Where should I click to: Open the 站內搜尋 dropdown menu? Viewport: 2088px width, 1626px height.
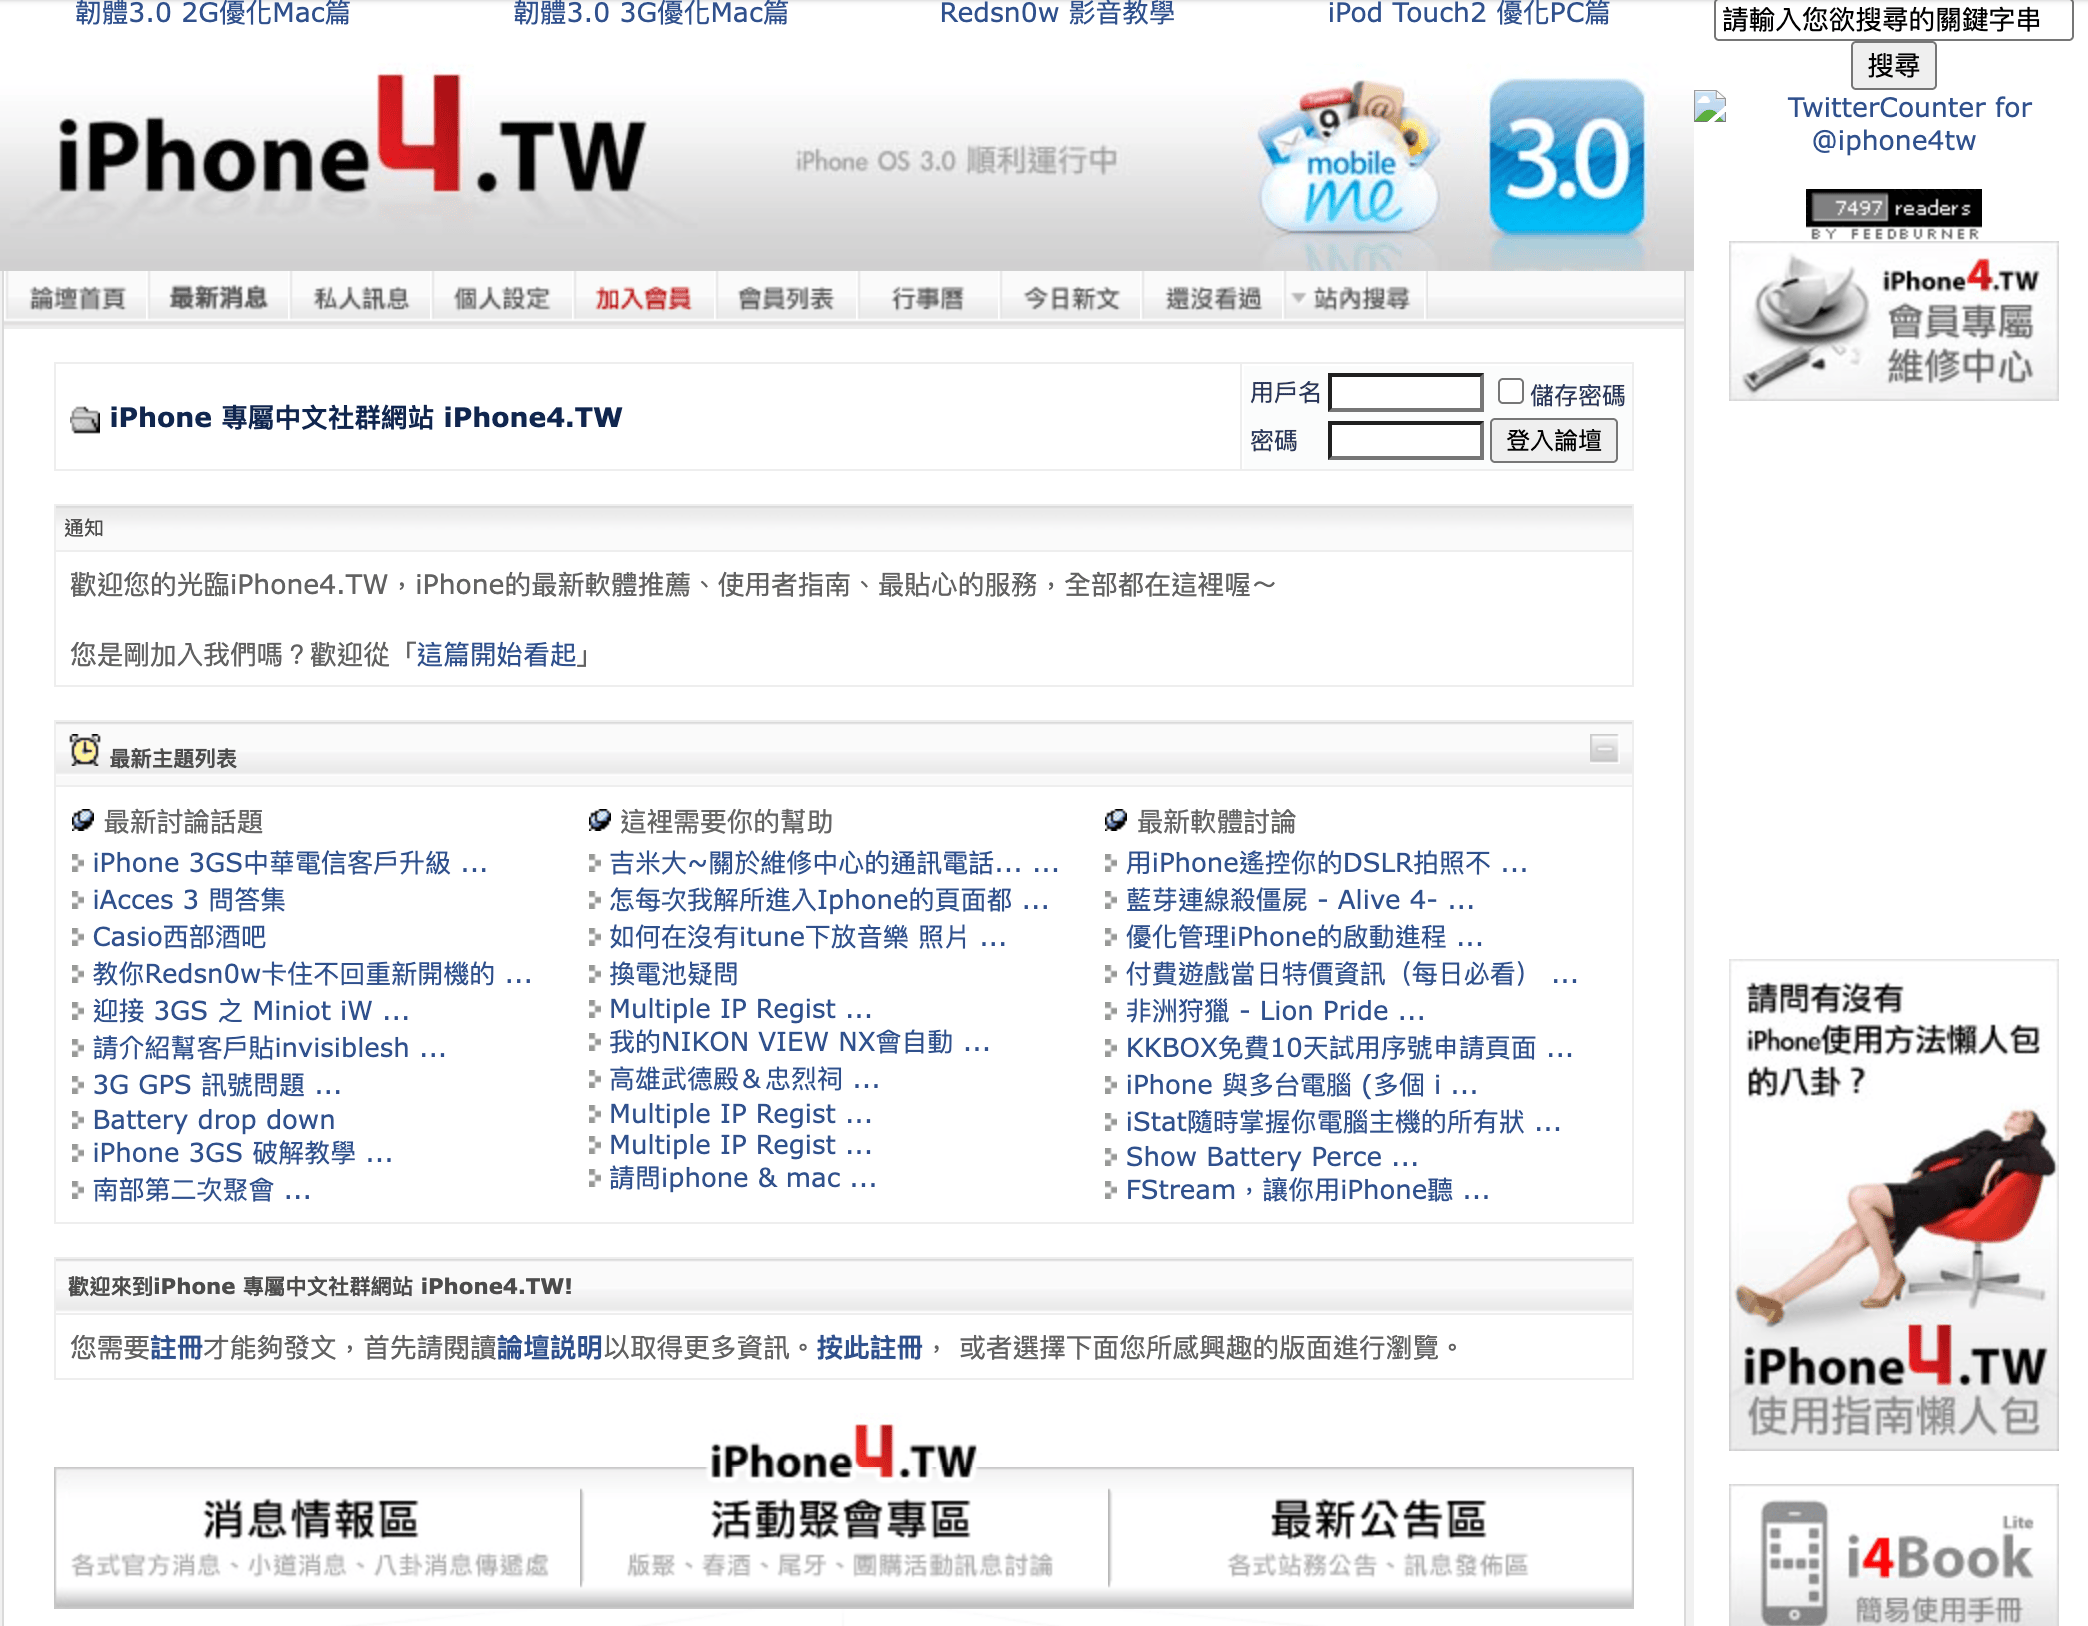click(1352, 298)
